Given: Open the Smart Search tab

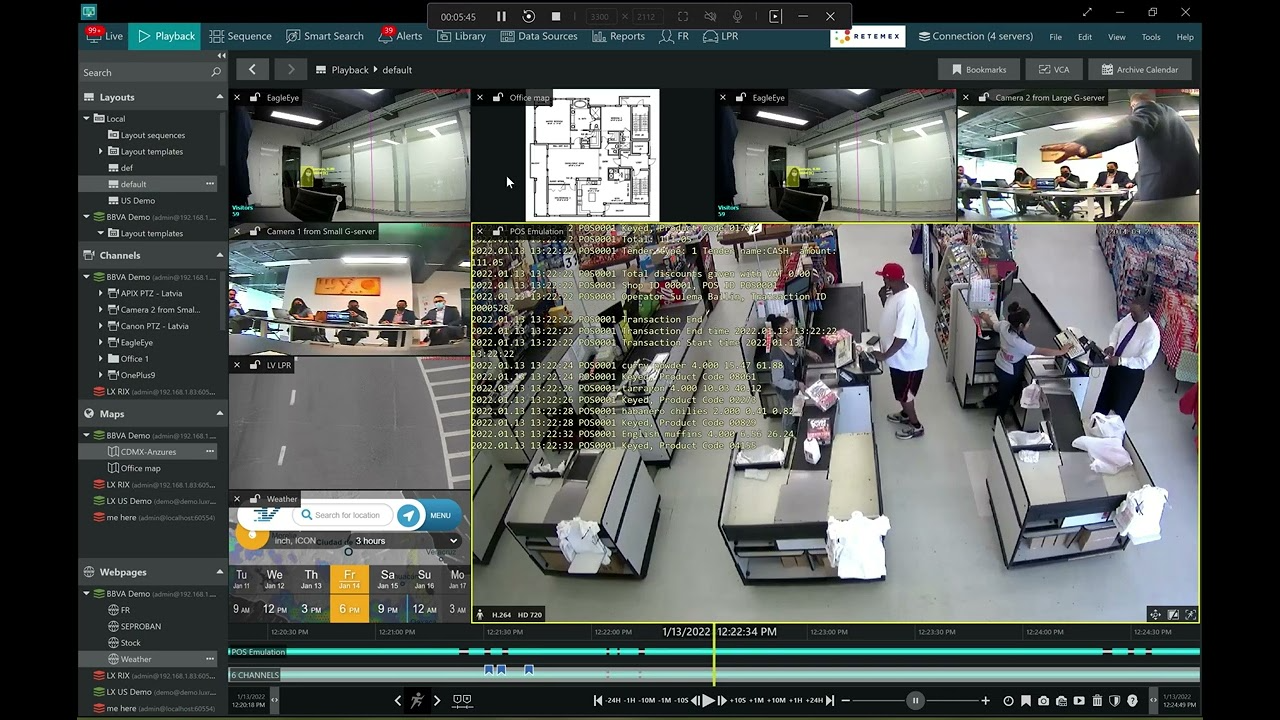Looking at the screenshot, I should pos(324,36).
